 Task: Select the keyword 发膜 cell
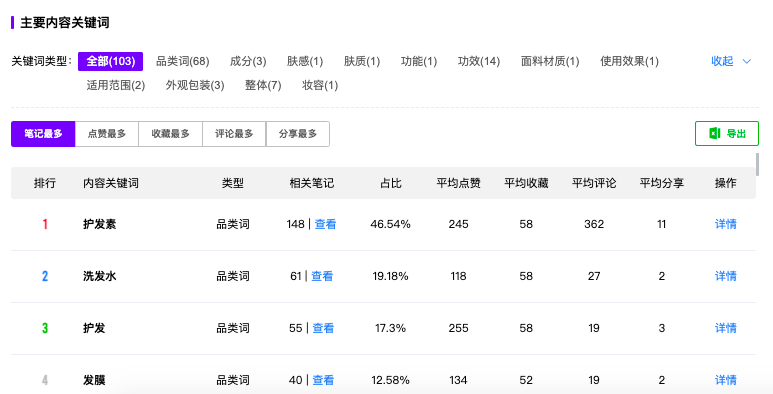pos(94,380)
